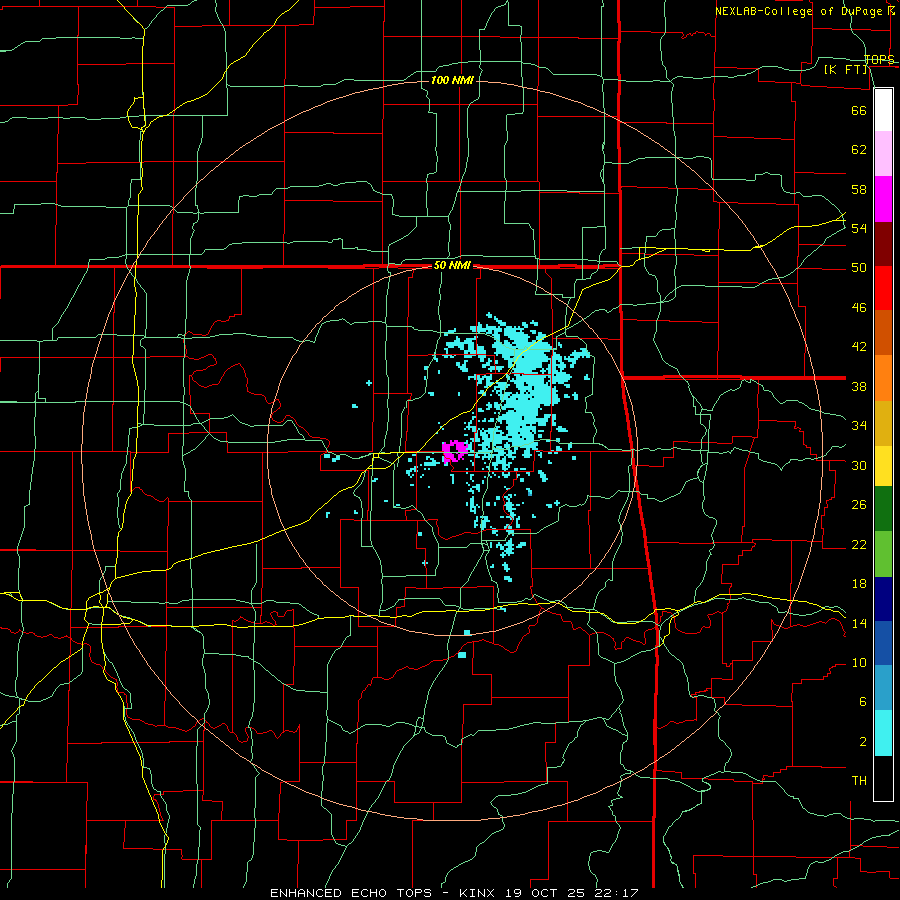Click the '100 NMI' range ring label
Screen dimensions: 900x900
[452, 80]
